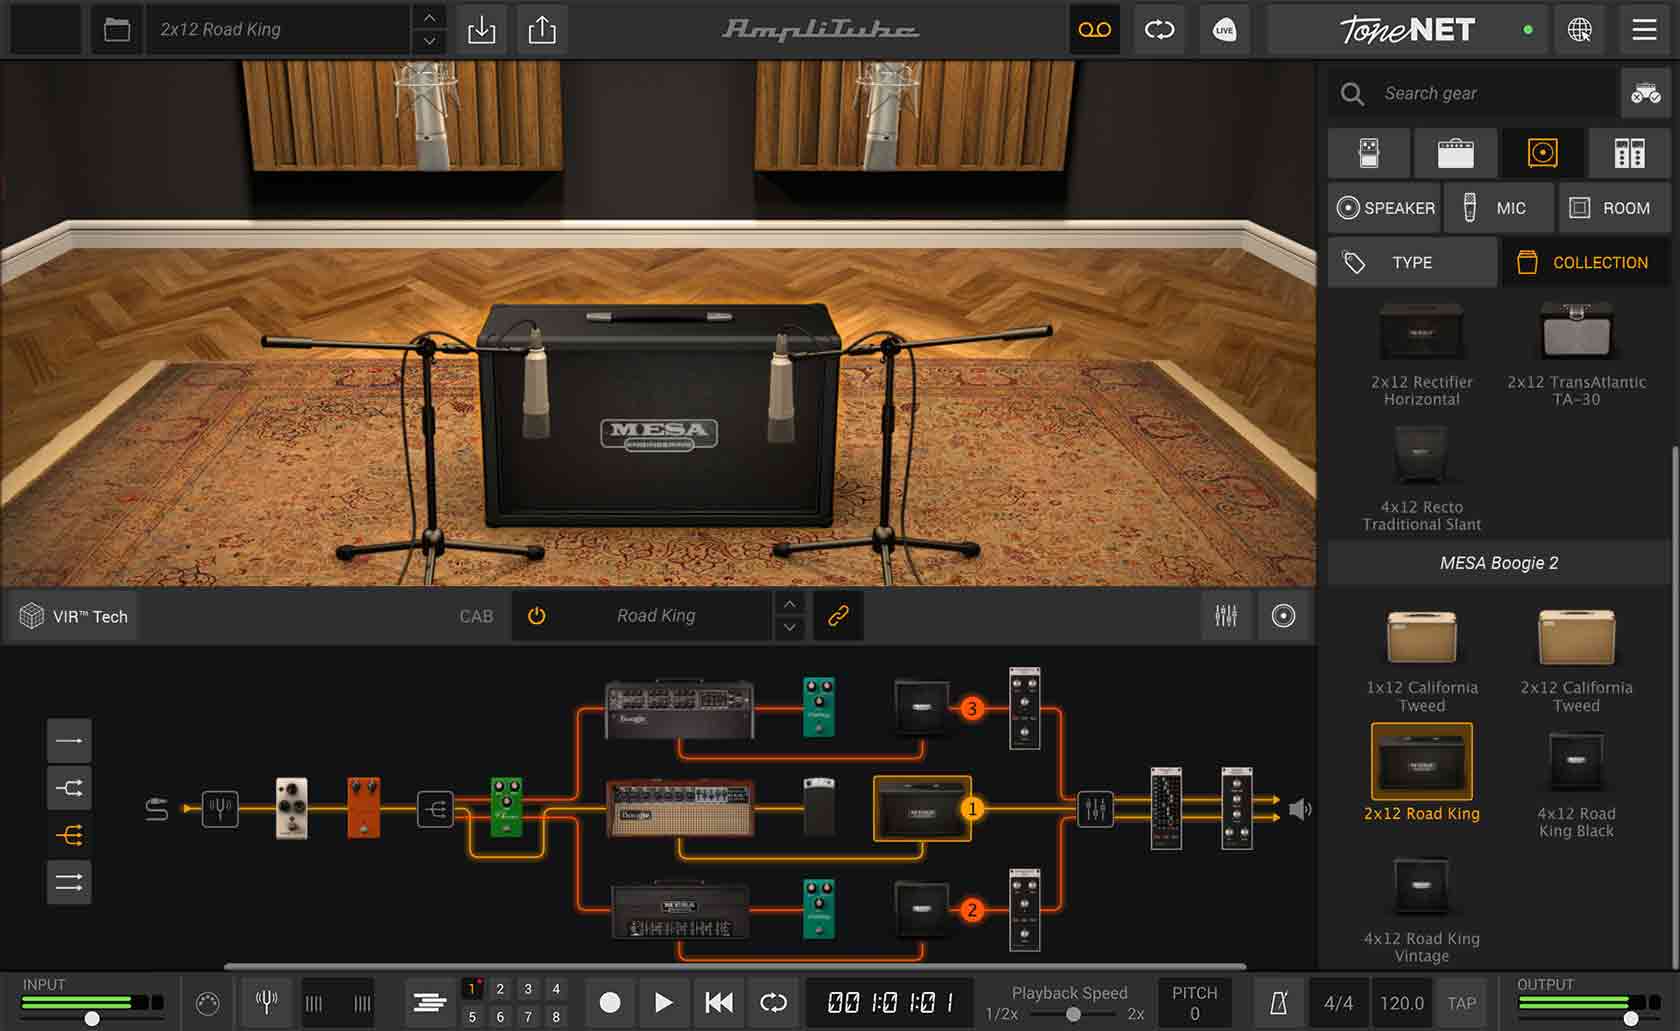Select 4x12 Recto Traditional Slant cabinet

(x=1421, y=478)
